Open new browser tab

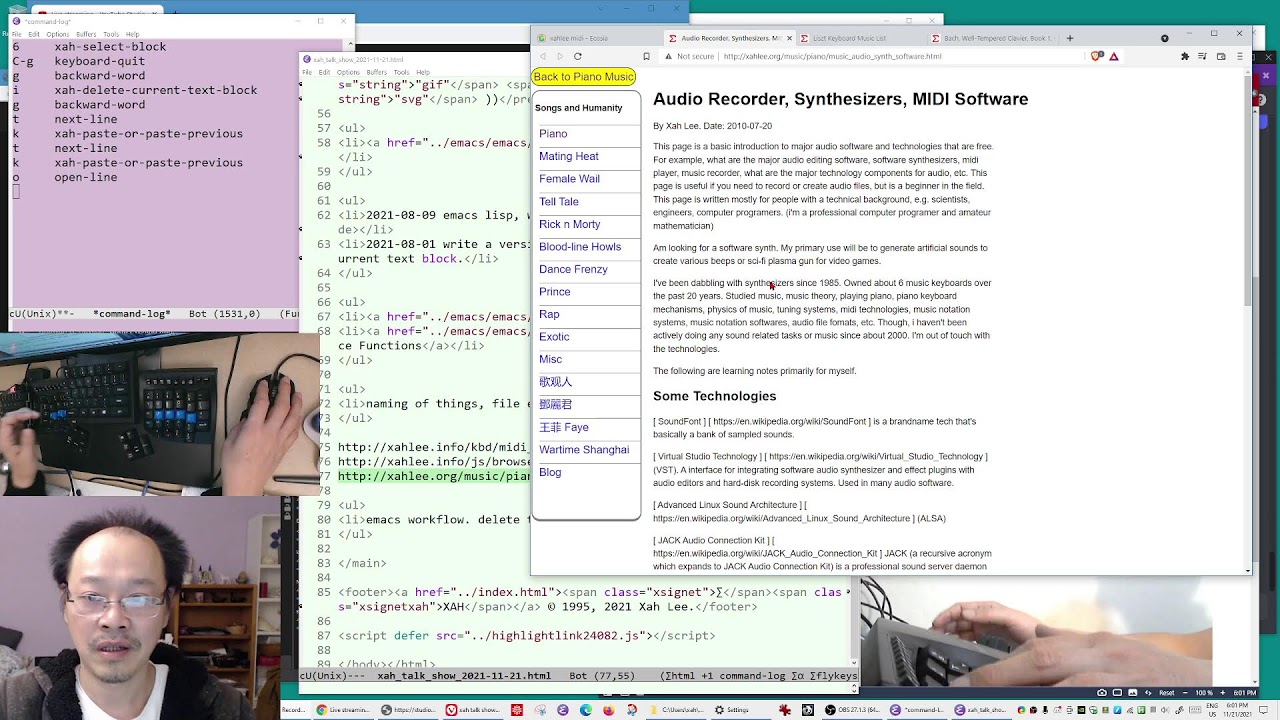tap(1069, 38)
